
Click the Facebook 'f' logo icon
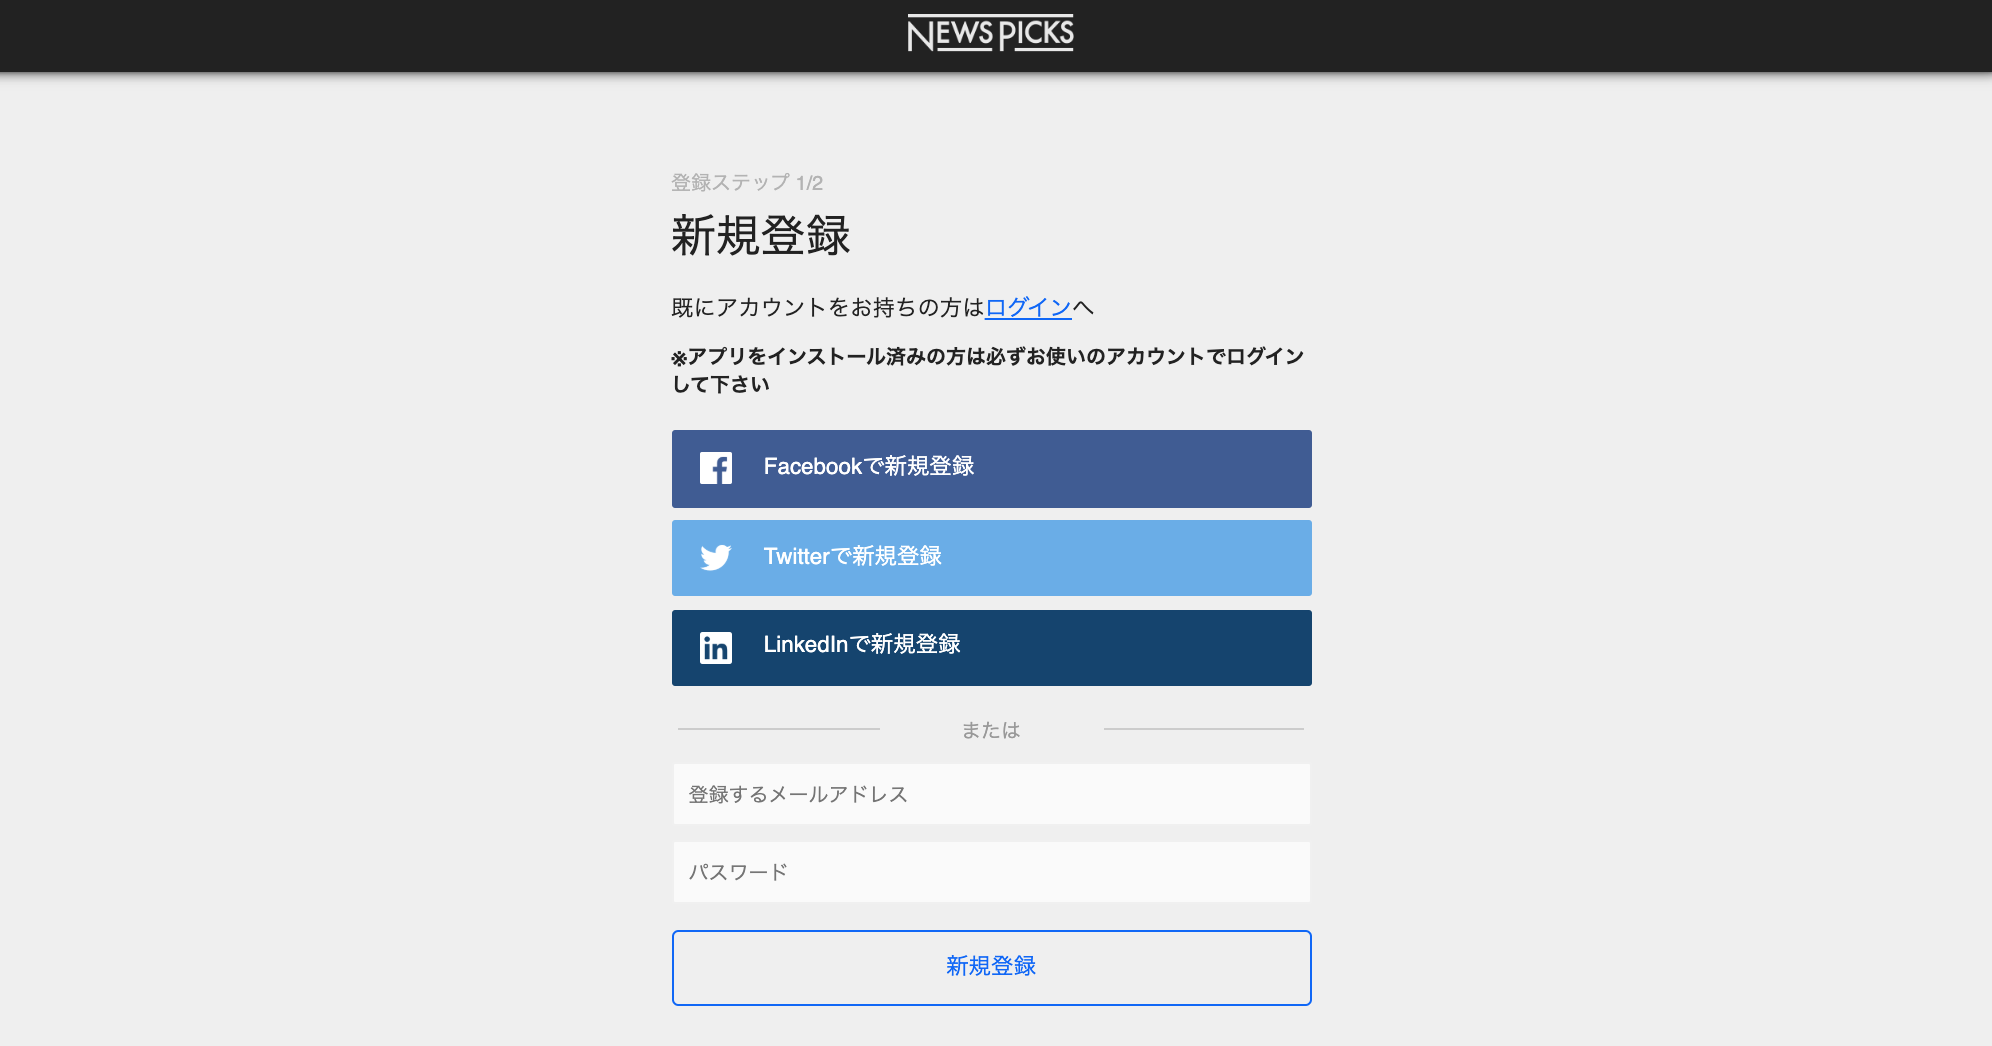(x=715, y=468)
